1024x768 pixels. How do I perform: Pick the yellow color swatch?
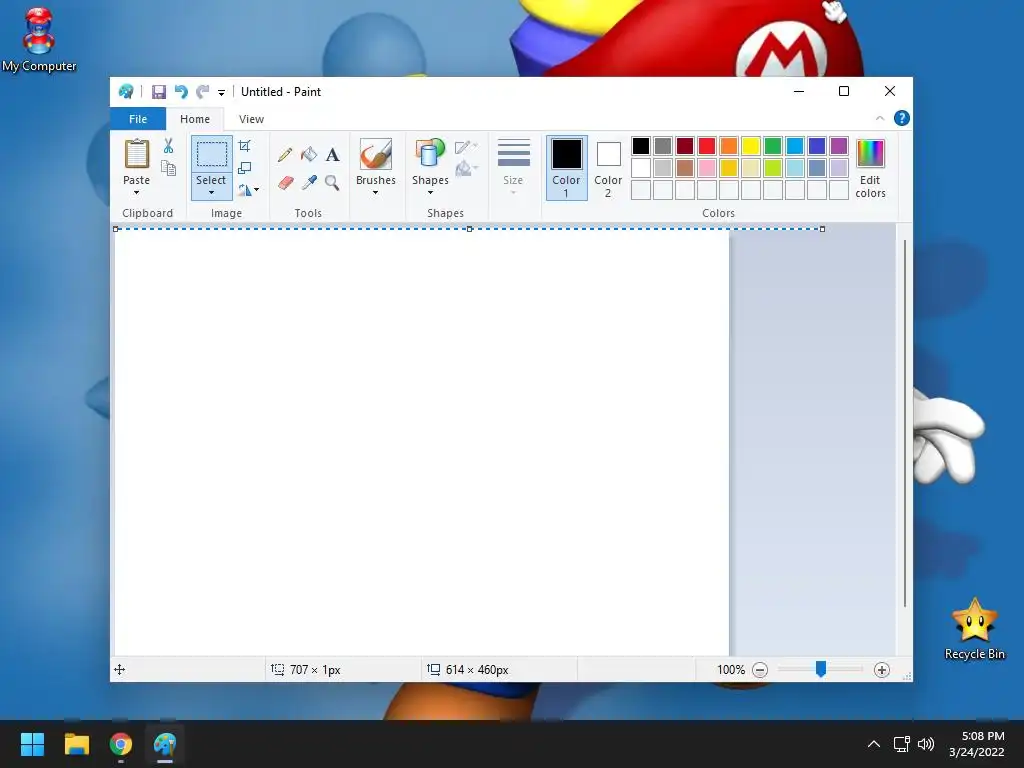coord(750,146)
